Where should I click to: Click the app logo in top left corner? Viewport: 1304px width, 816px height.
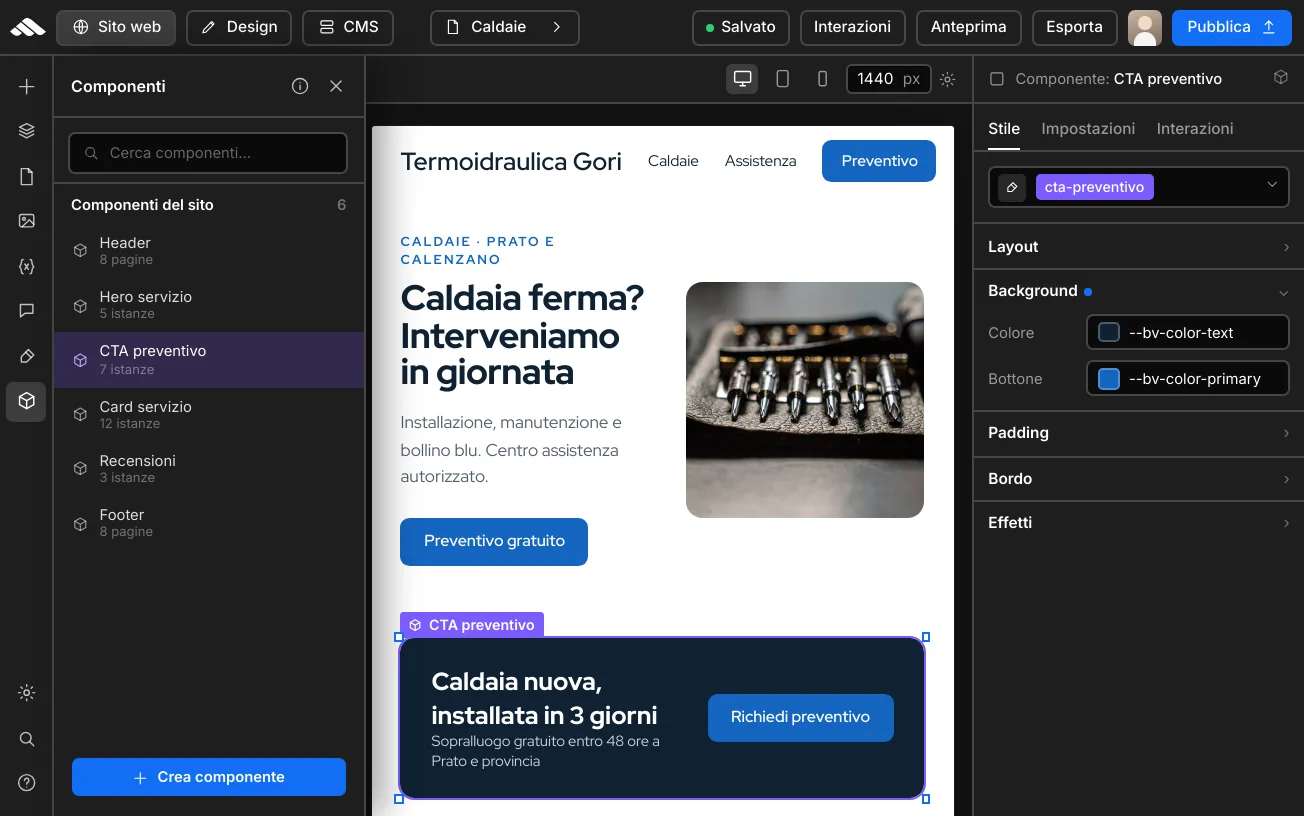pyautogui.click(x=27, y=27)
